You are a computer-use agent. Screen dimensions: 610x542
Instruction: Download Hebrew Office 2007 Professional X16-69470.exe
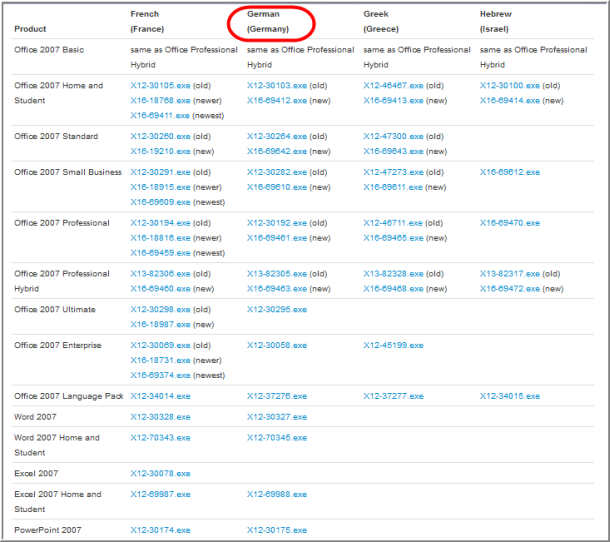pos(510,223)
